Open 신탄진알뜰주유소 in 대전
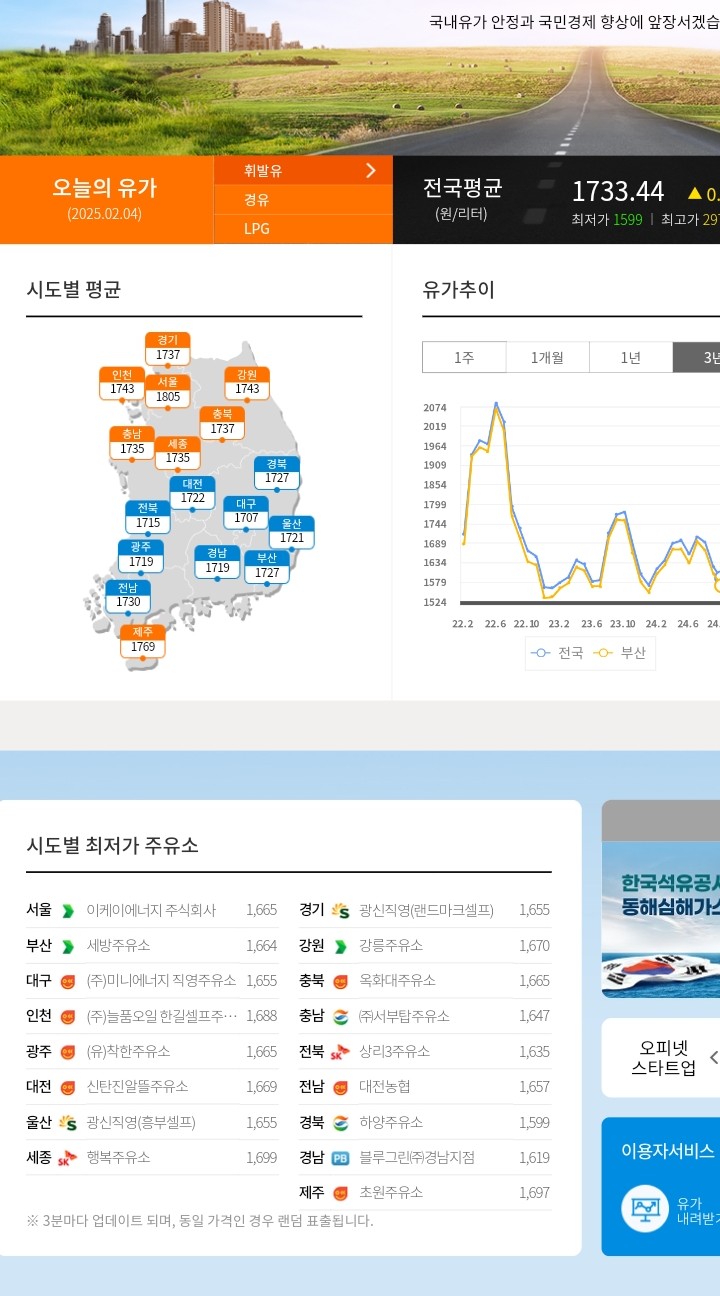This screenshot has width=720, height=1296. [x=138, y=1086]
